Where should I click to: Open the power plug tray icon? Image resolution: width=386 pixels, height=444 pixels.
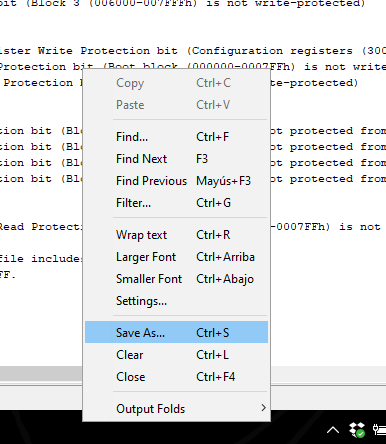(x=379, y=430)
